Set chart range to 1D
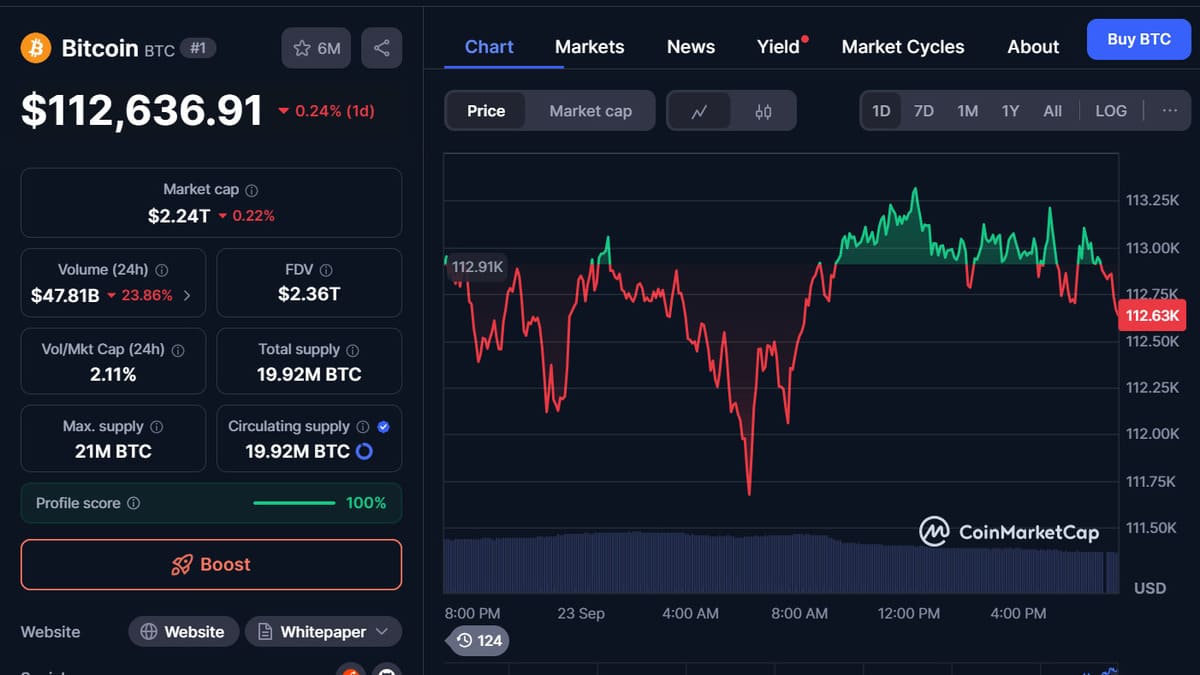This screenshot has width=1200, height=675. [881, 111]
